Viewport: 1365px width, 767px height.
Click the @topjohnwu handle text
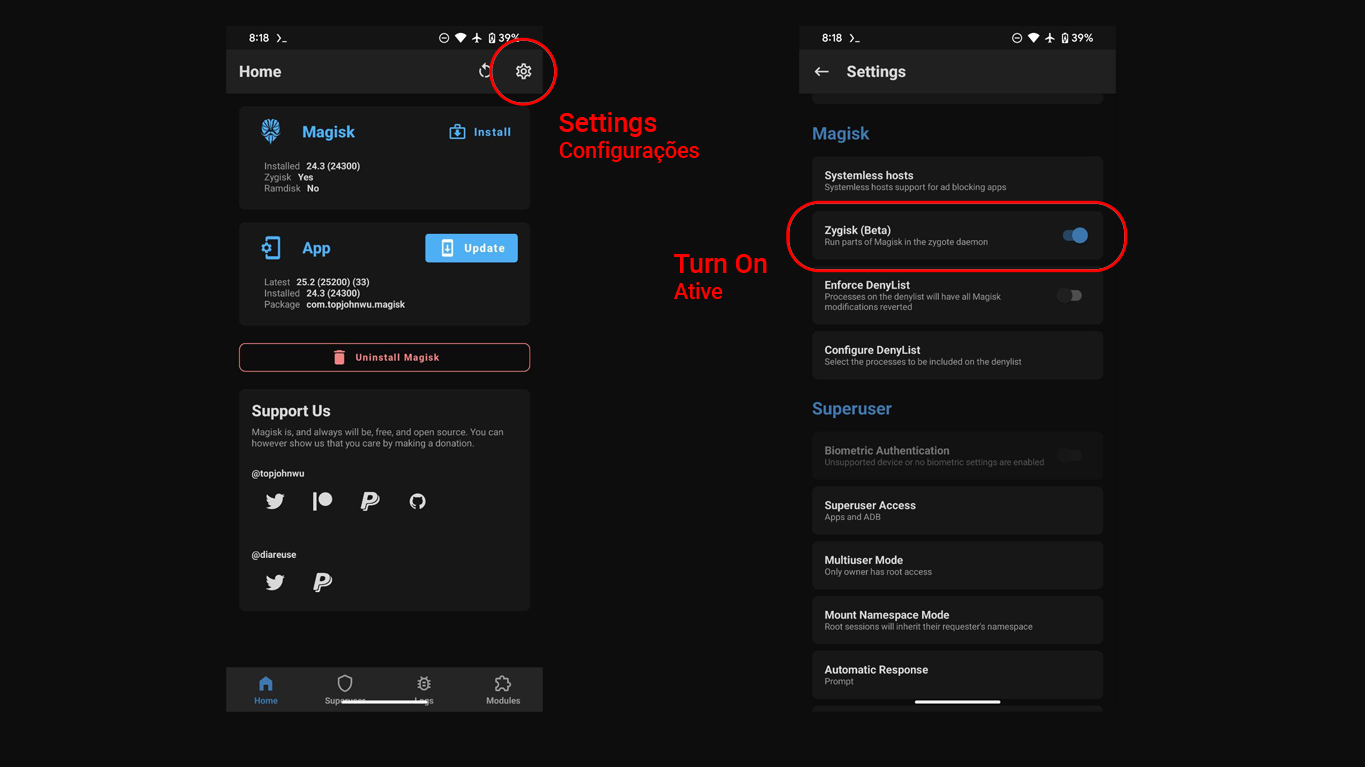click(x=278, y=473)
